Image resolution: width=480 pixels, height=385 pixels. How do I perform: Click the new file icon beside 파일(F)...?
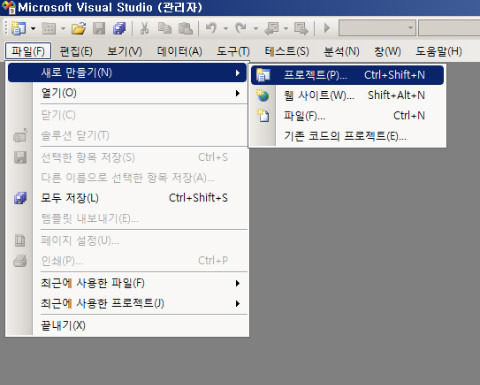(263, 116)
